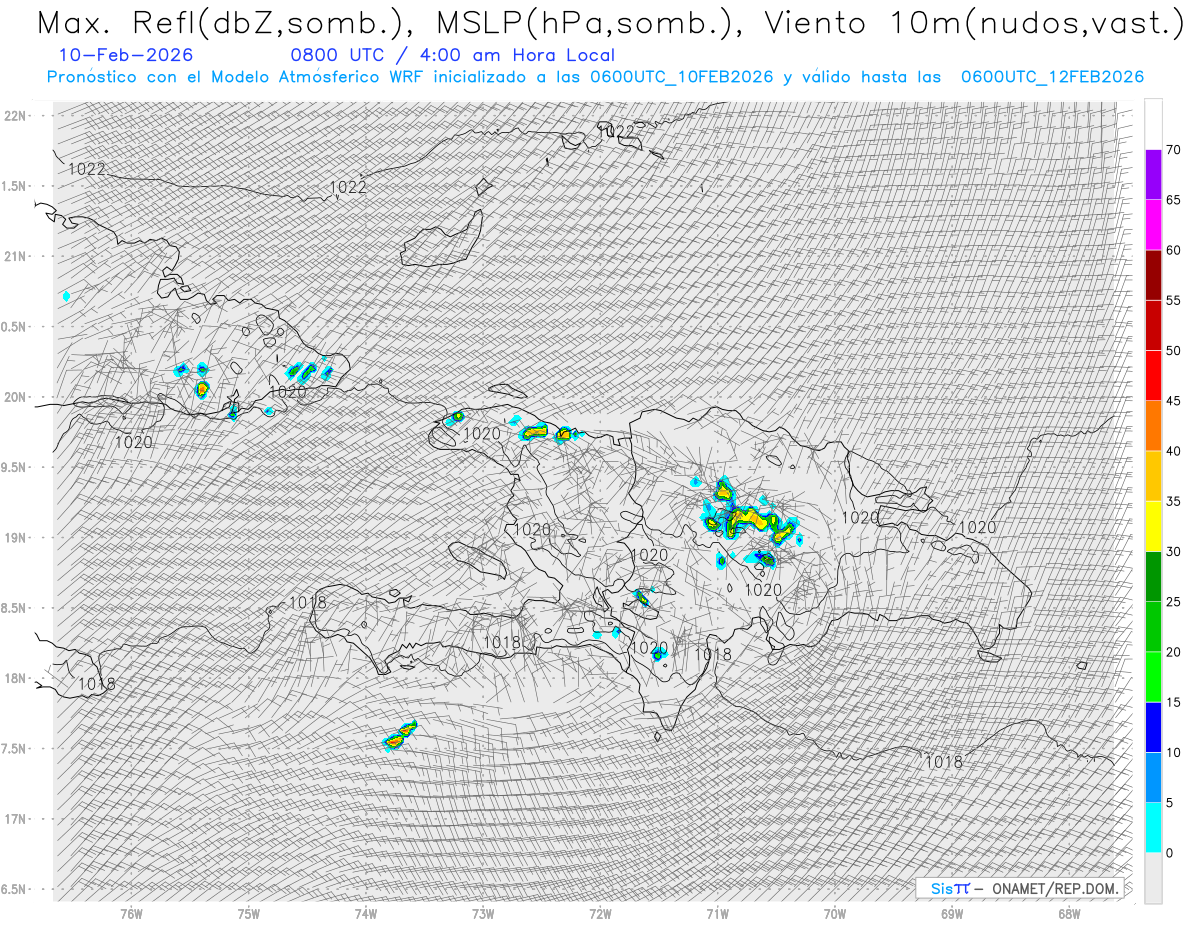Click the "72W" longitude label
The image size is (1200, 927).
pyautogui.click(x=600, y=914)
